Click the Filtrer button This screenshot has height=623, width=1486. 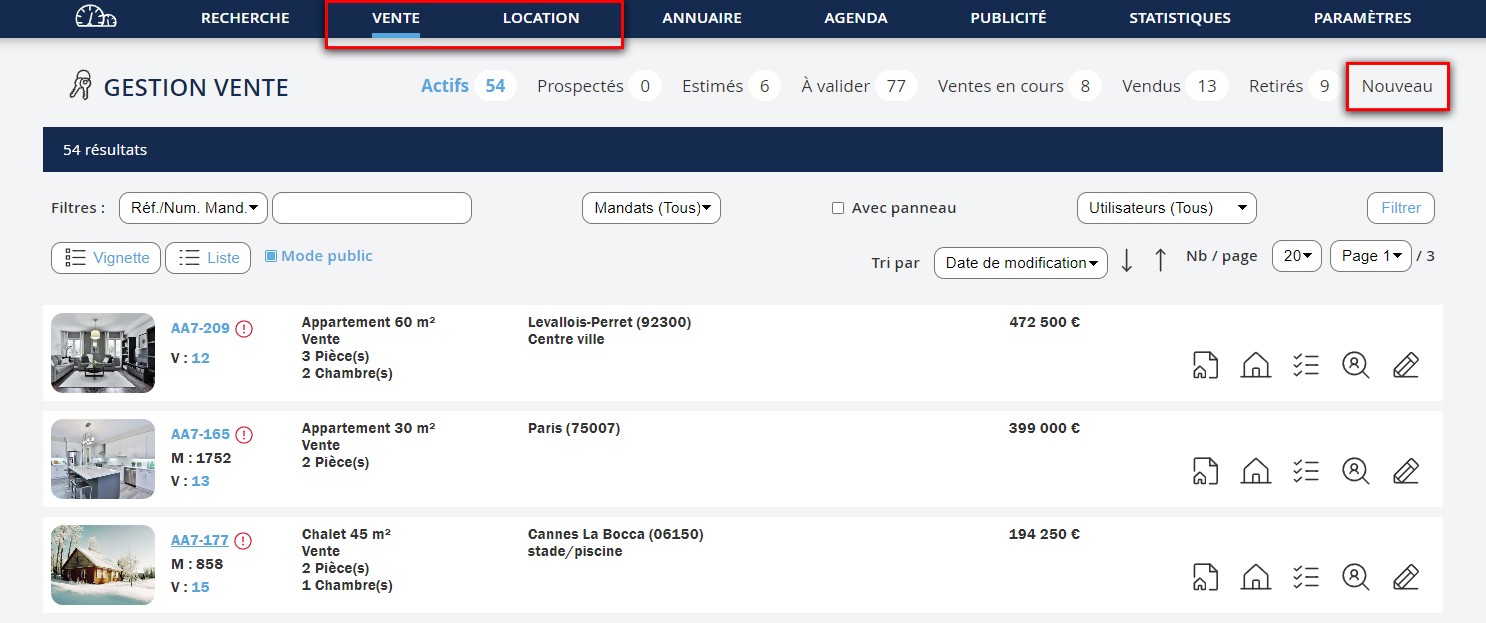pyautogui.click(x=1400, y=208)
